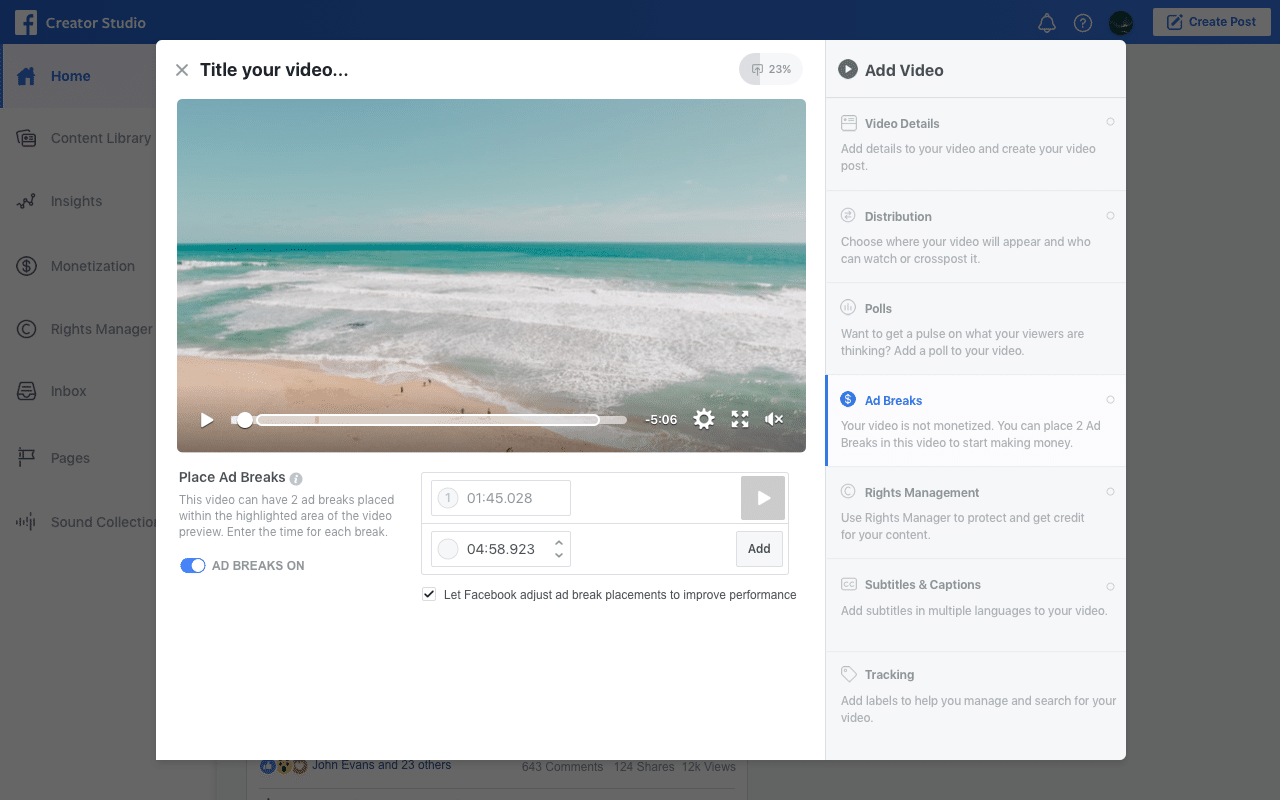
Task: Click the notifications bell icon
Action: click(1047, 23)
